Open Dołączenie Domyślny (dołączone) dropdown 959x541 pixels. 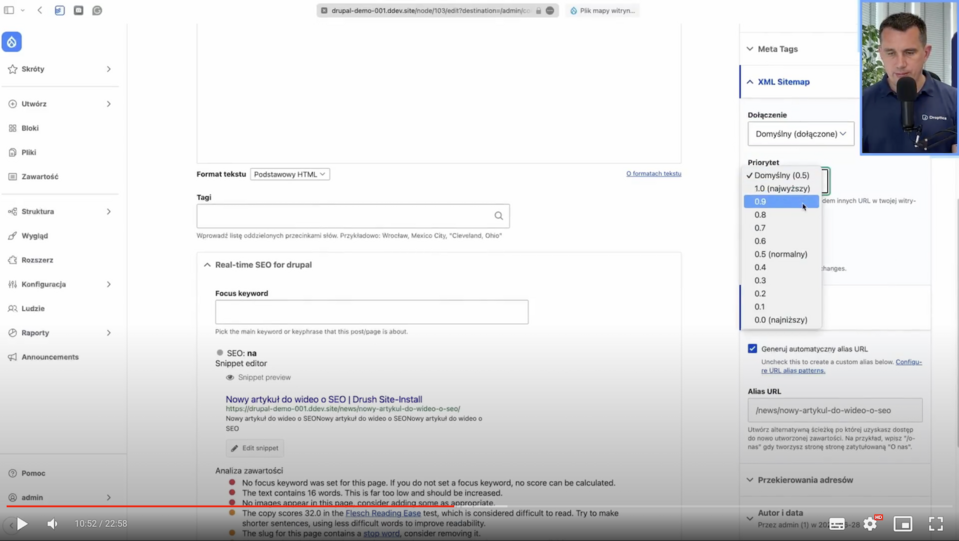pyautogui.click(x=801, y=134)
